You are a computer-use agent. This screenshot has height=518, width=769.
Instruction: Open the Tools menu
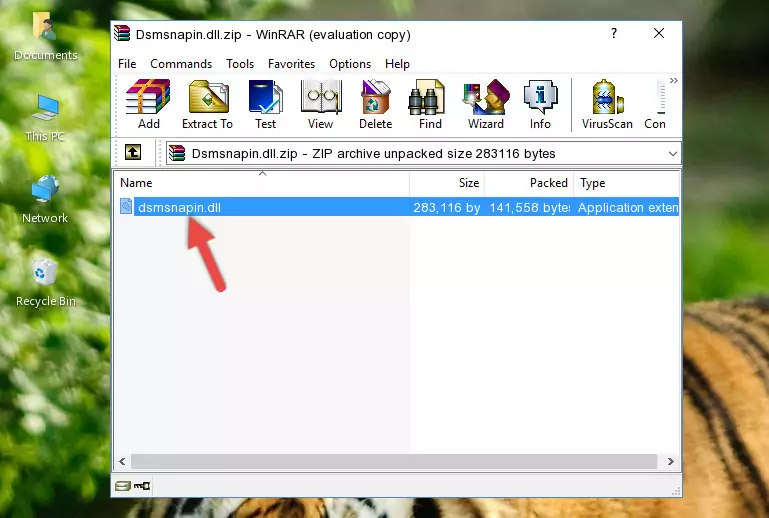(240, 64)
